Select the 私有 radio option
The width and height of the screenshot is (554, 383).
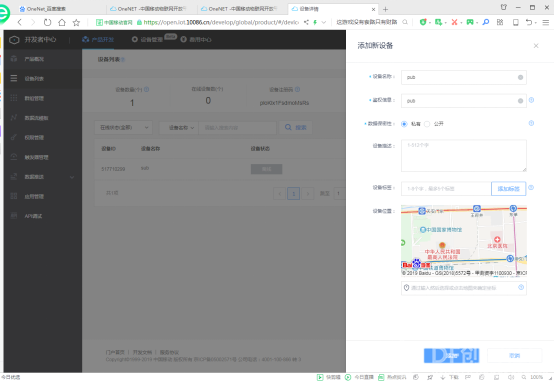click(x=404, y=124)
